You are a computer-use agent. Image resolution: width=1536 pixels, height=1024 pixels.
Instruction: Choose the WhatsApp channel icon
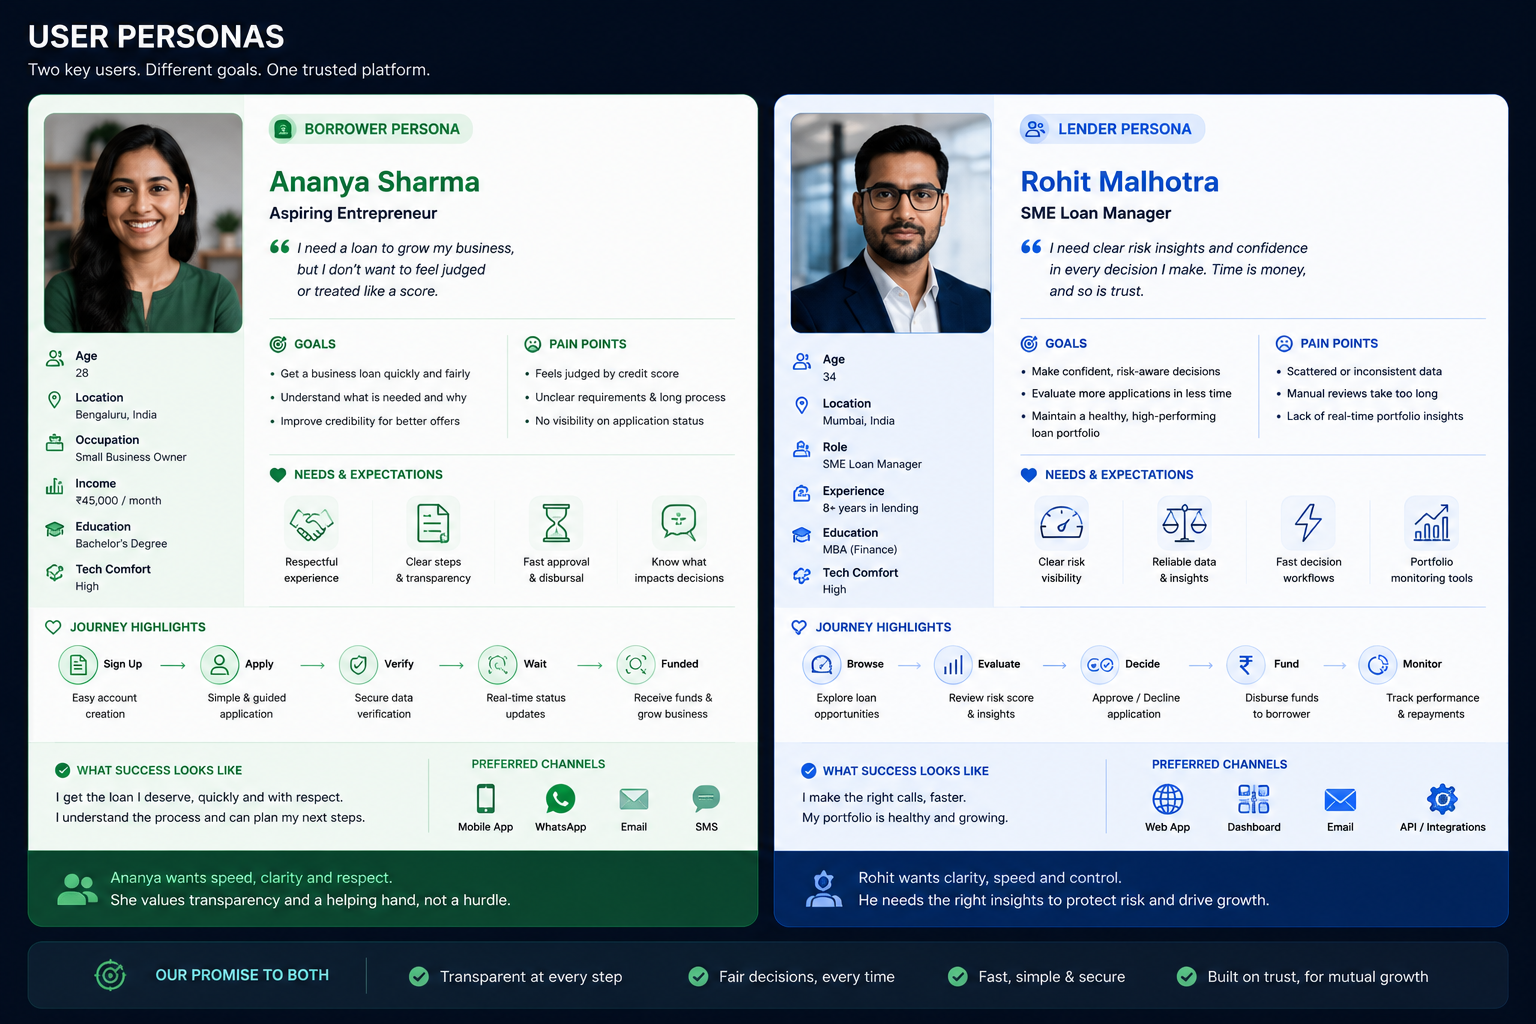[560, 798]
